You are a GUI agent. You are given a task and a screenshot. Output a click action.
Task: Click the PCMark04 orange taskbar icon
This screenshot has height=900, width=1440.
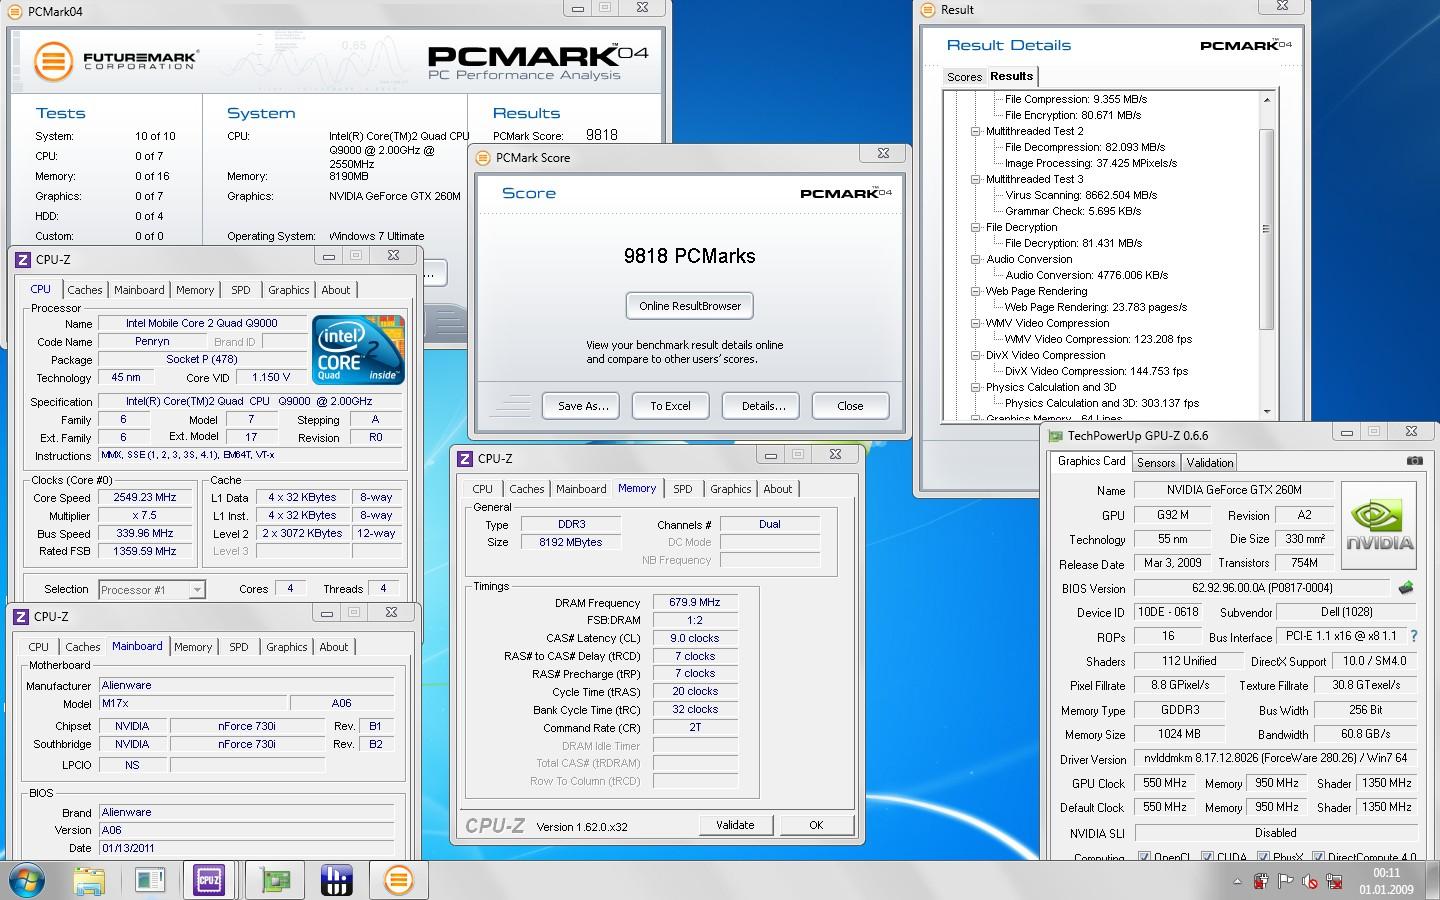(398, 880)
